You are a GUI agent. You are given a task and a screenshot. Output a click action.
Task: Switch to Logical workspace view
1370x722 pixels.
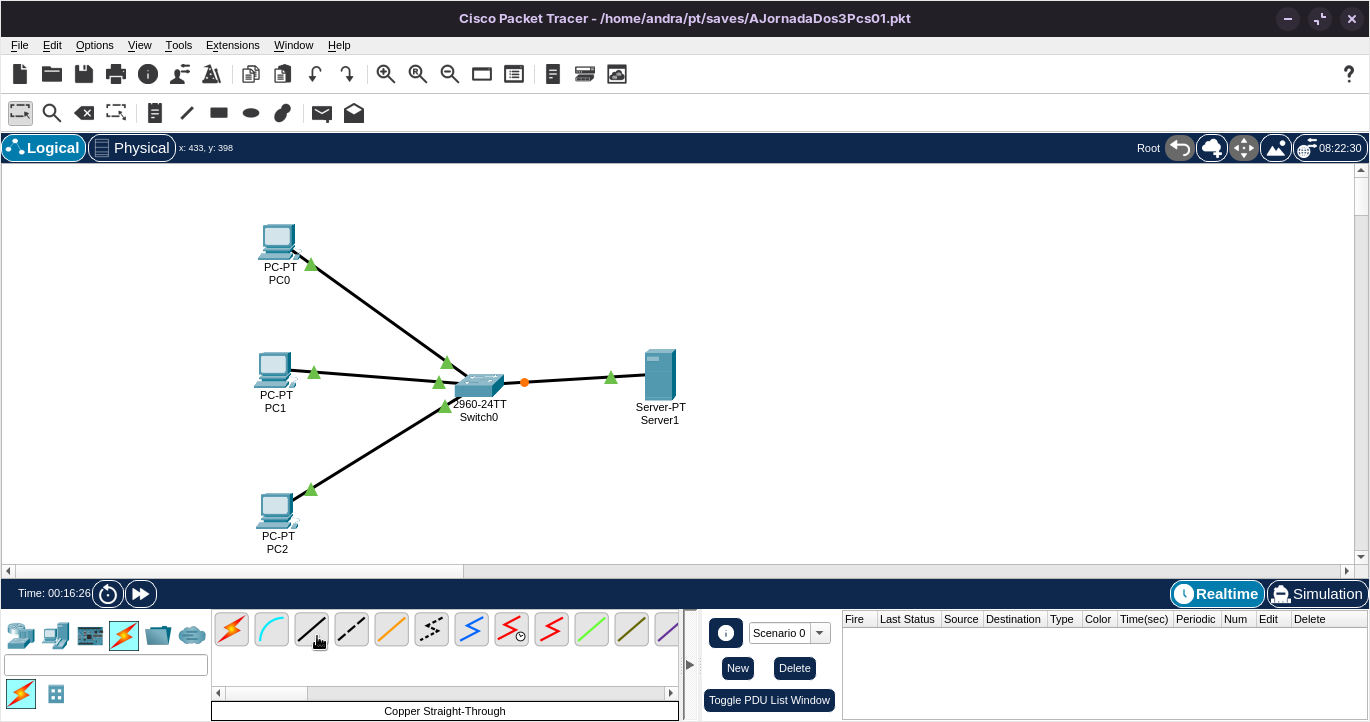[x=44, y=148]
